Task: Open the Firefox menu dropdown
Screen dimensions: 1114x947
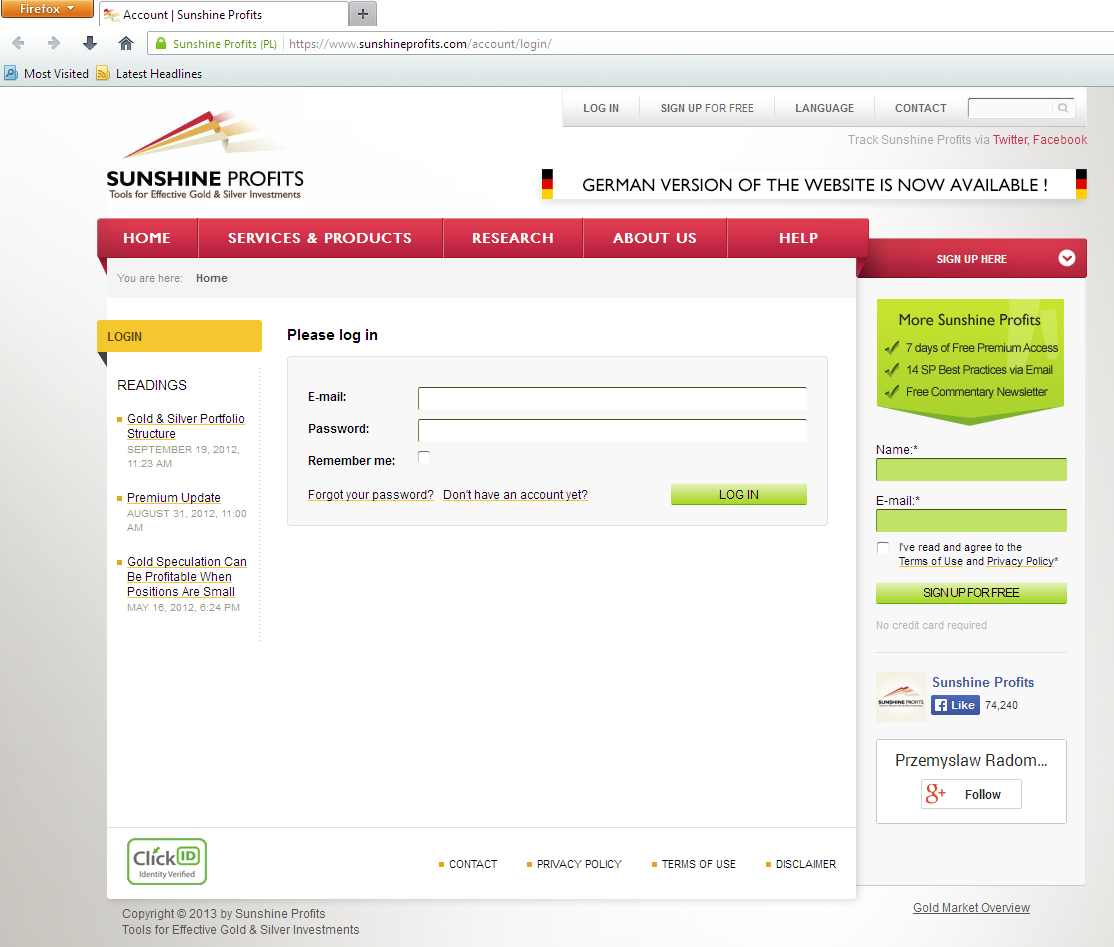Action: pyautogui.click(x=47, y=9)
